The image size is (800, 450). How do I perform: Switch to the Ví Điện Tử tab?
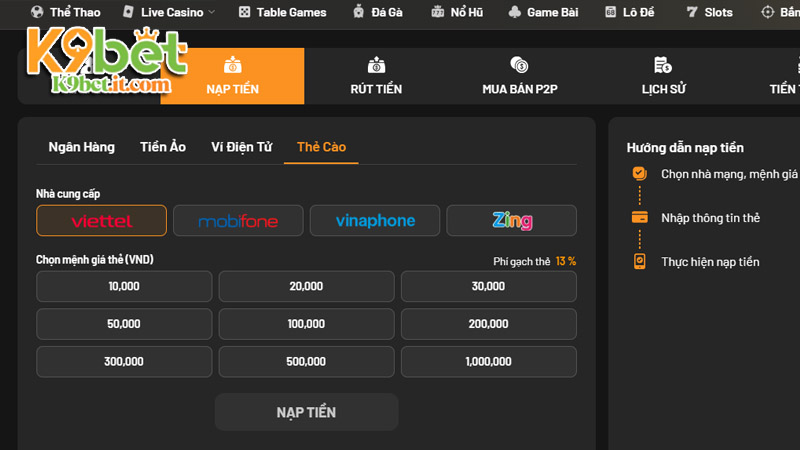pos(242,147)
